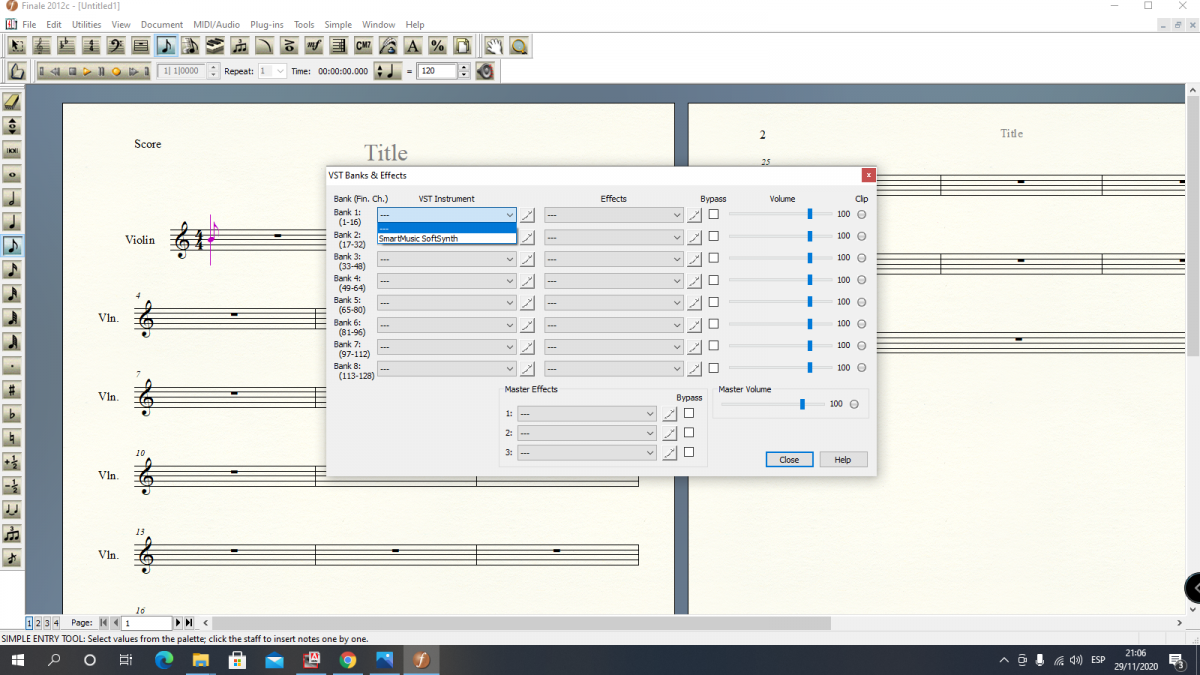Select the Text tool (A icon)

point(412,46)
